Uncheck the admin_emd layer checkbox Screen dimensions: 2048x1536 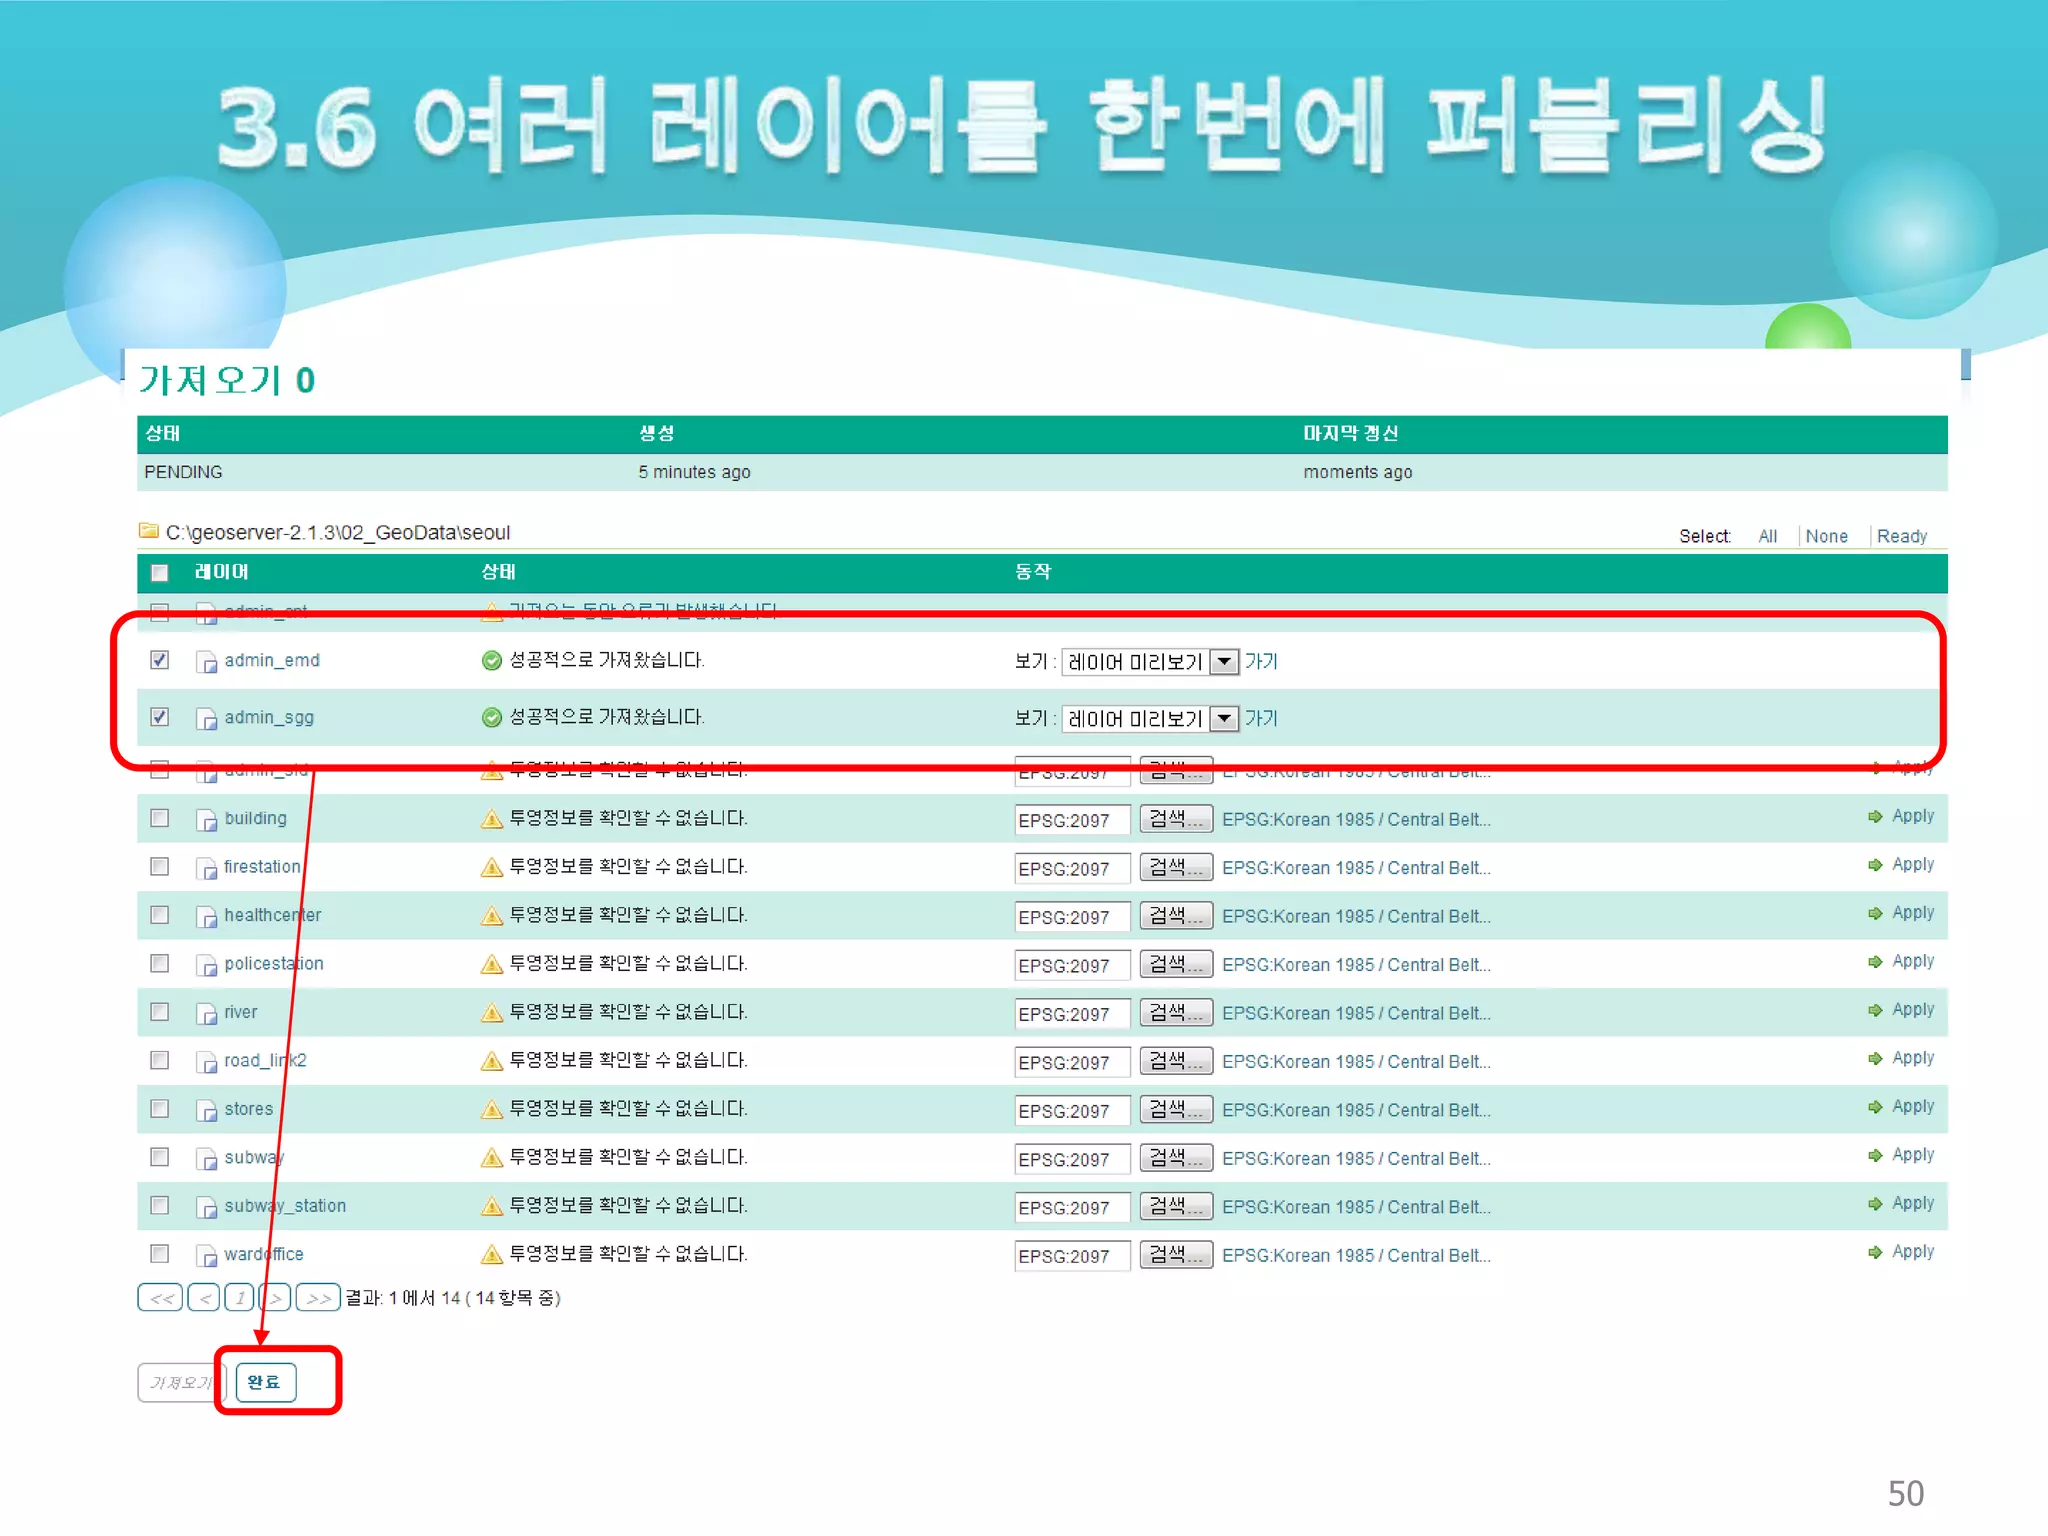tap(160, 660)
